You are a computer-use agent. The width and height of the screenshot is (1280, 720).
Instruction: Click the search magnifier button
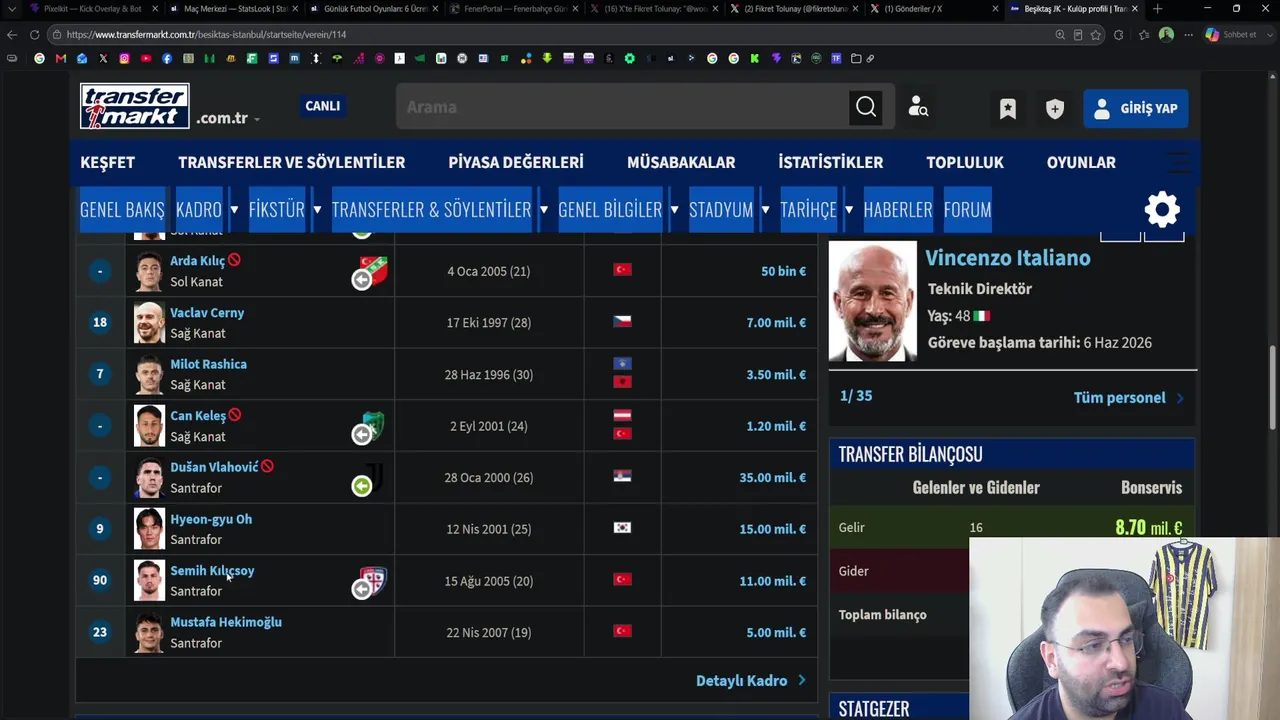point(866,107)
